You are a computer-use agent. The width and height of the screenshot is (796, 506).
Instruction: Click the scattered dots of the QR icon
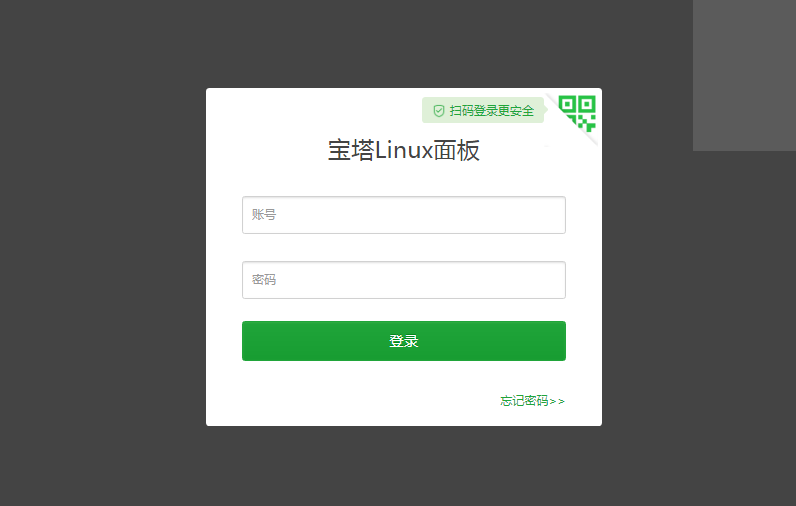pyautogui.click(x=586, y=123)
